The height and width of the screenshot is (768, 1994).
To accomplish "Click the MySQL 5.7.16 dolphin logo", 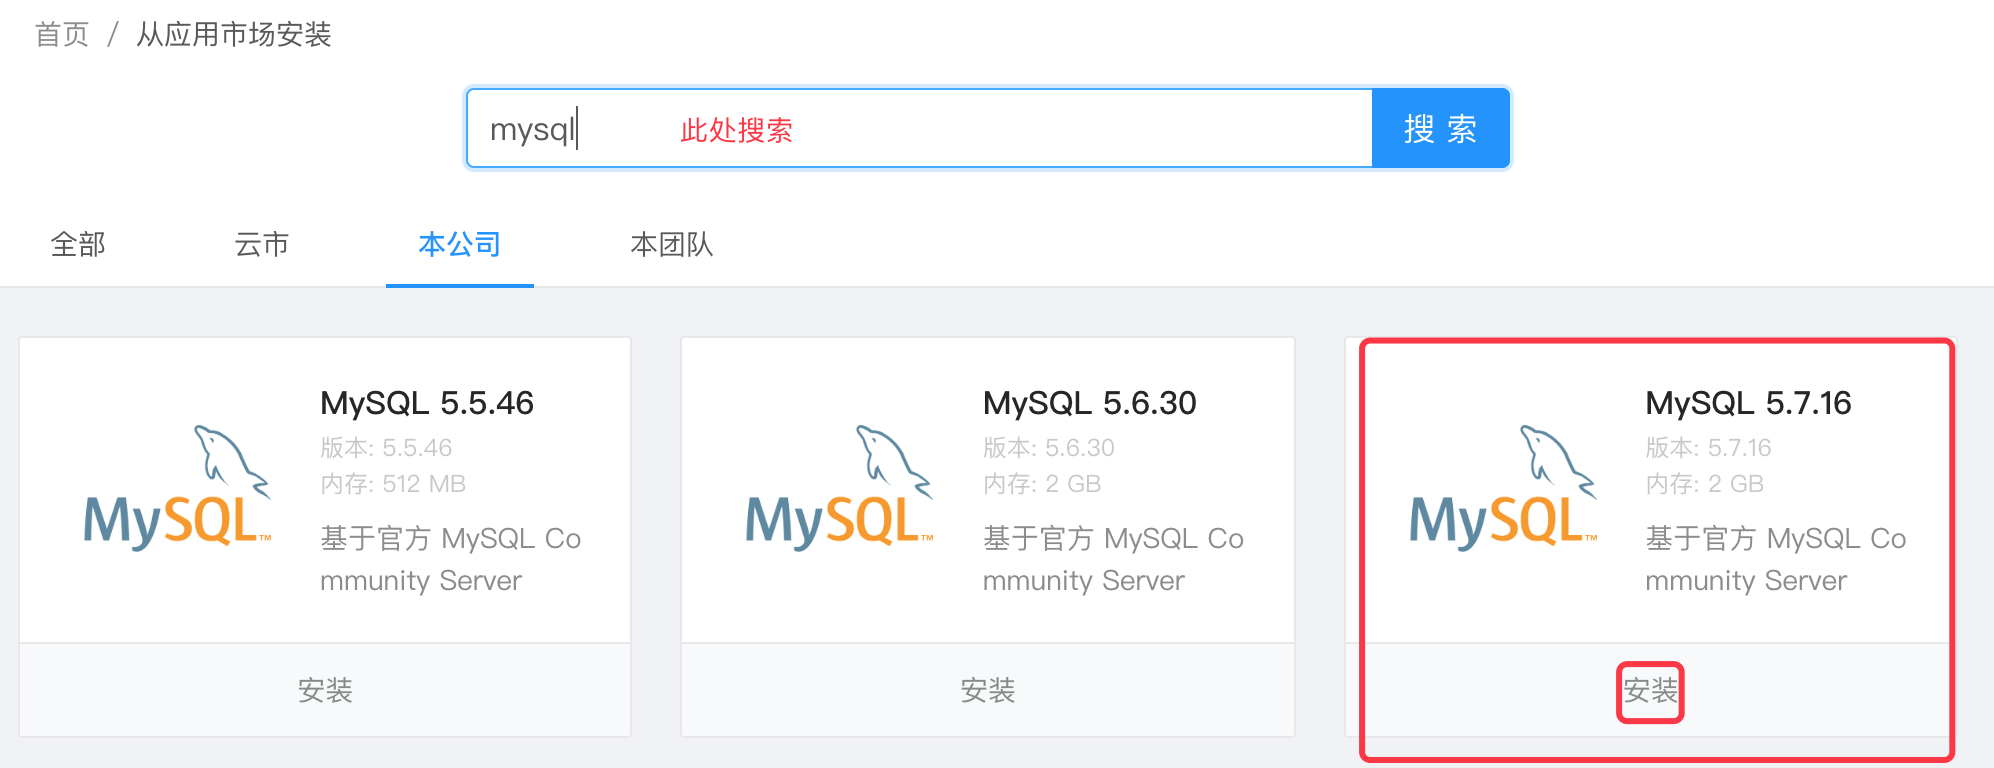I will click(1504, 487).
